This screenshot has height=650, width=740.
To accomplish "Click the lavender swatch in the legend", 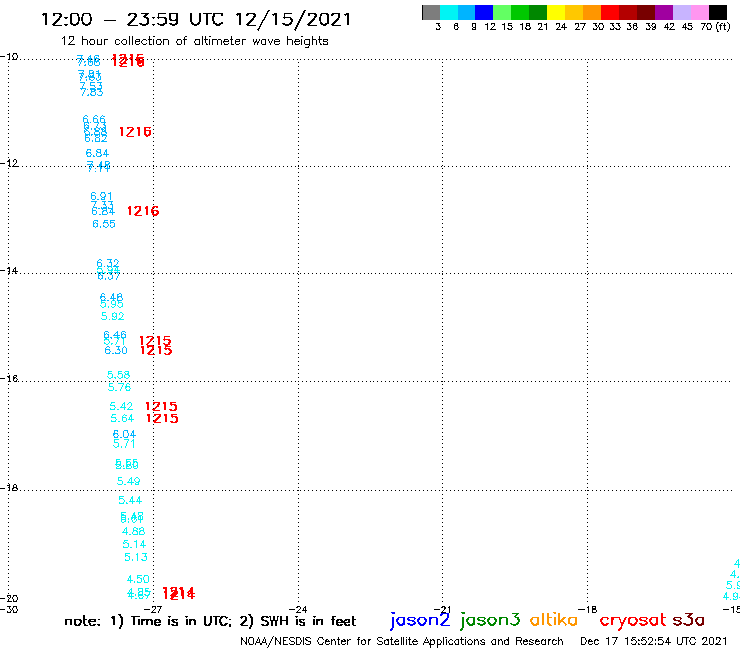I will pos(681,12).
